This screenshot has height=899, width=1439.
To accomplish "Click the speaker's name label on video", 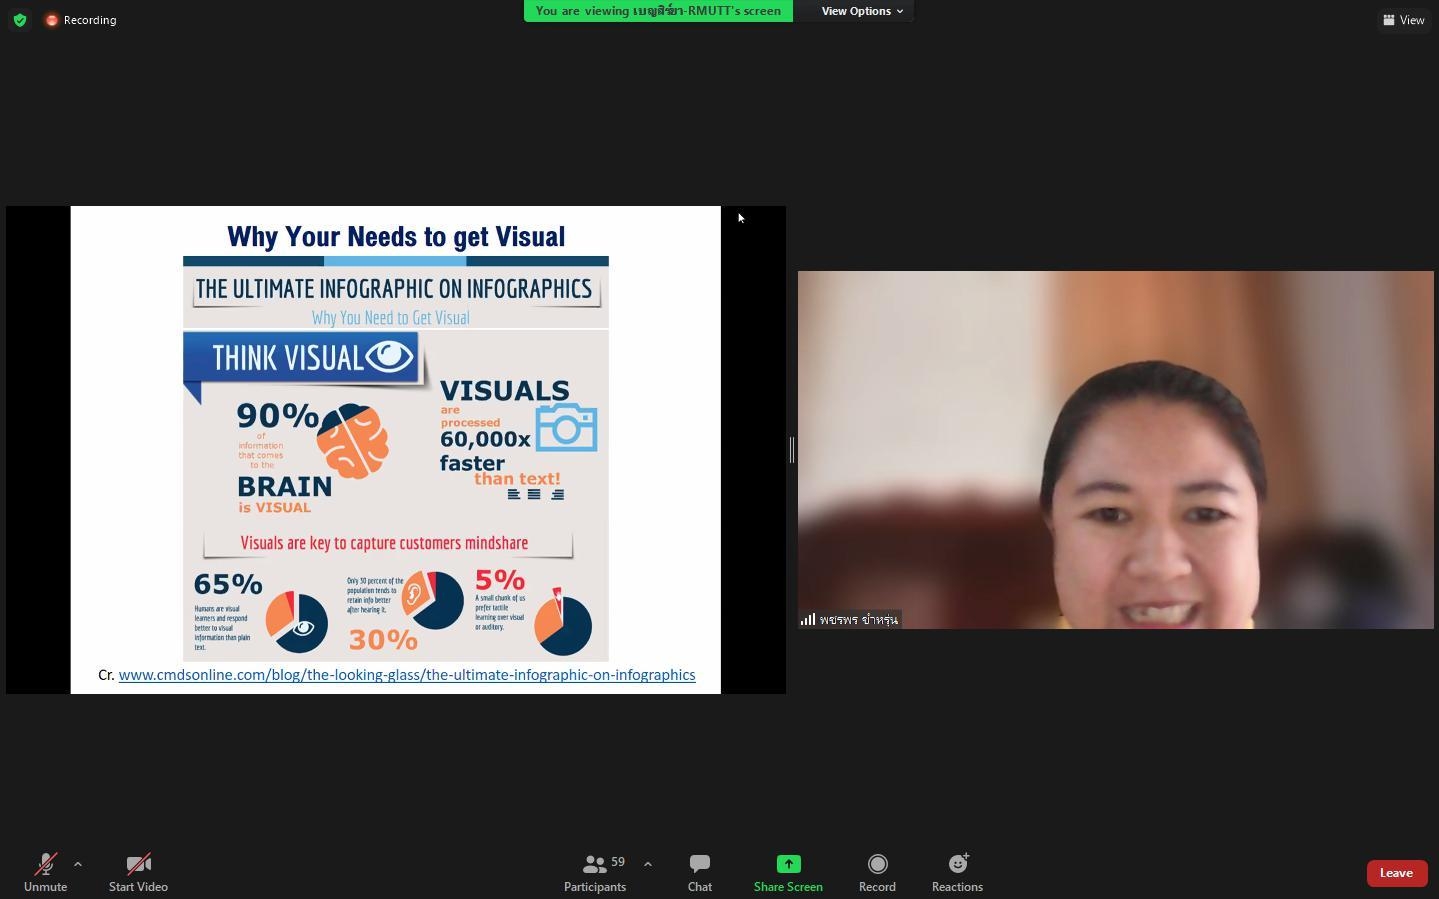I will tap(859, 620).
